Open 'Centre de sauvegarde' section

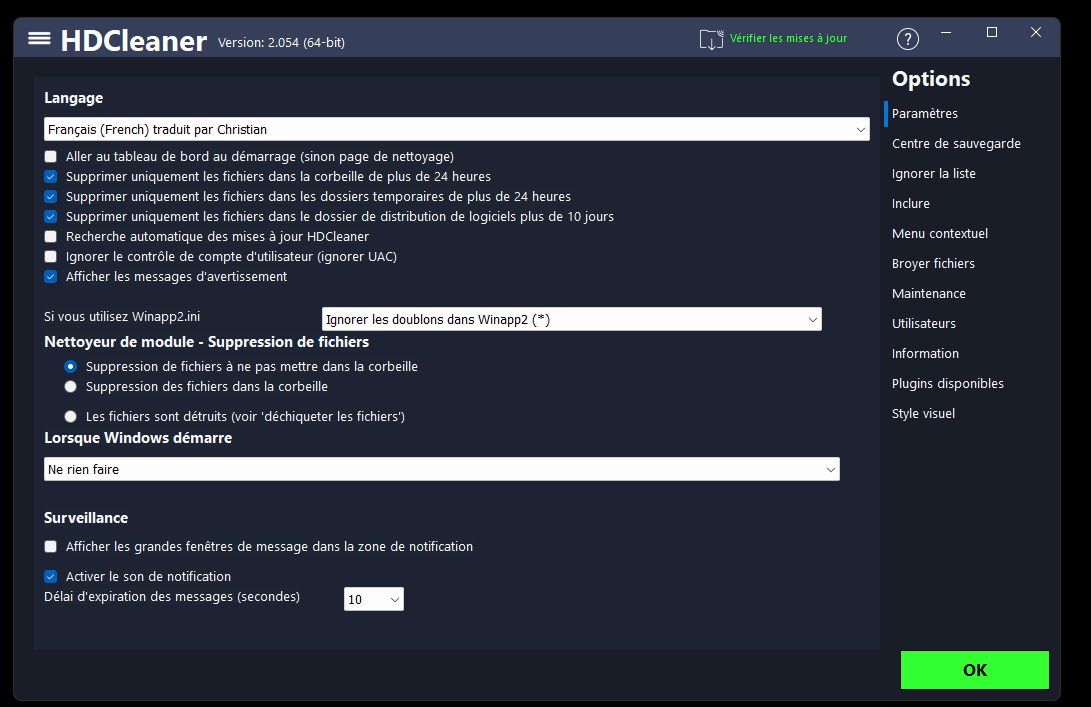(956, 143)
